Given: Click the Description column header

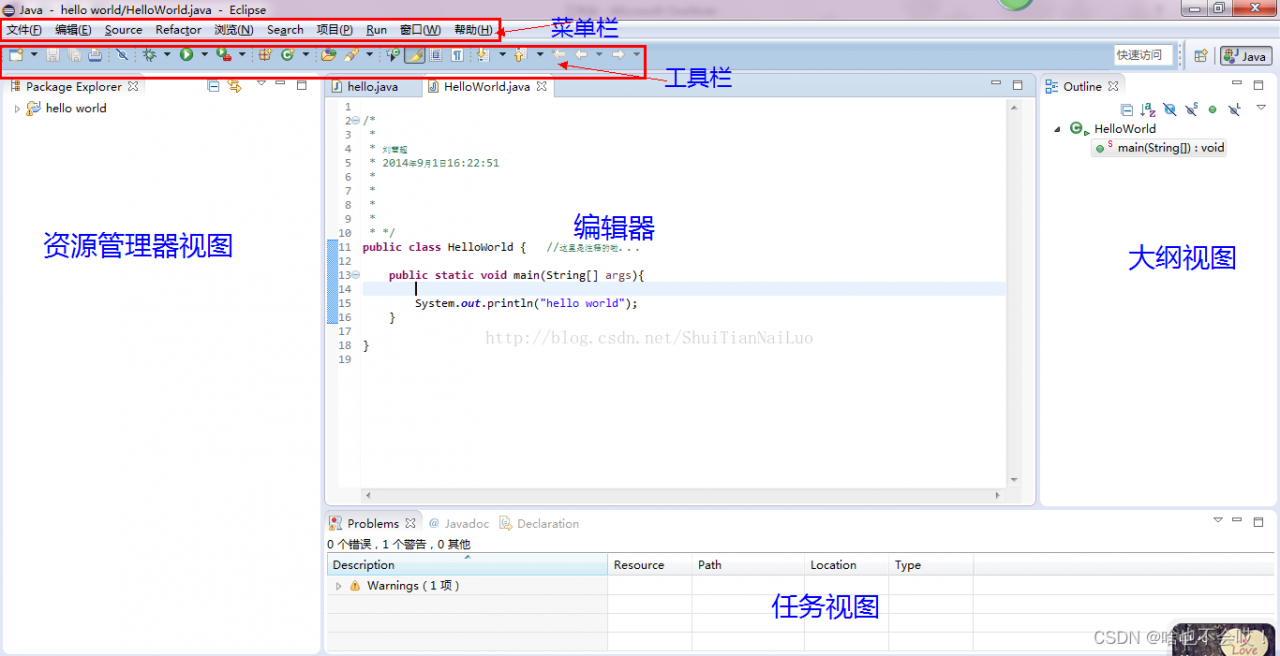Looking at the screenshot, I should coord(467,565).
